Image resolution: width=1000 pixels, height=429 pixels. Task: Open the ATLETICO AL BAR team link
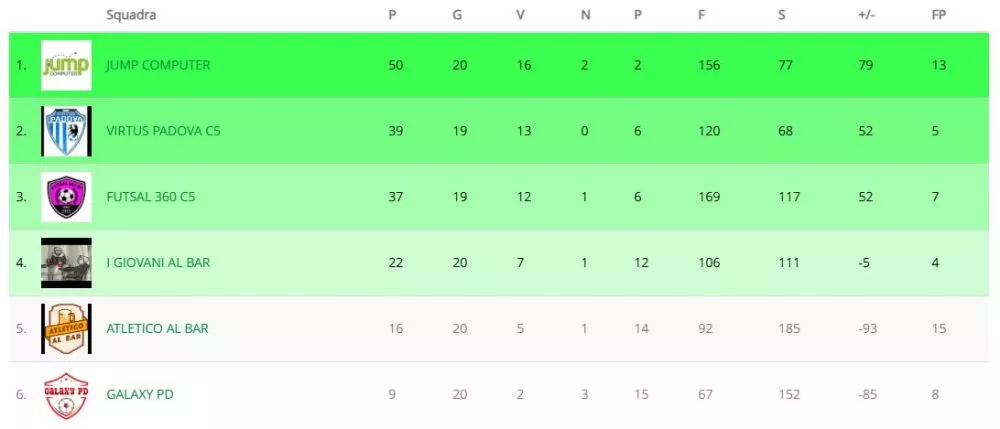[157, 329]
